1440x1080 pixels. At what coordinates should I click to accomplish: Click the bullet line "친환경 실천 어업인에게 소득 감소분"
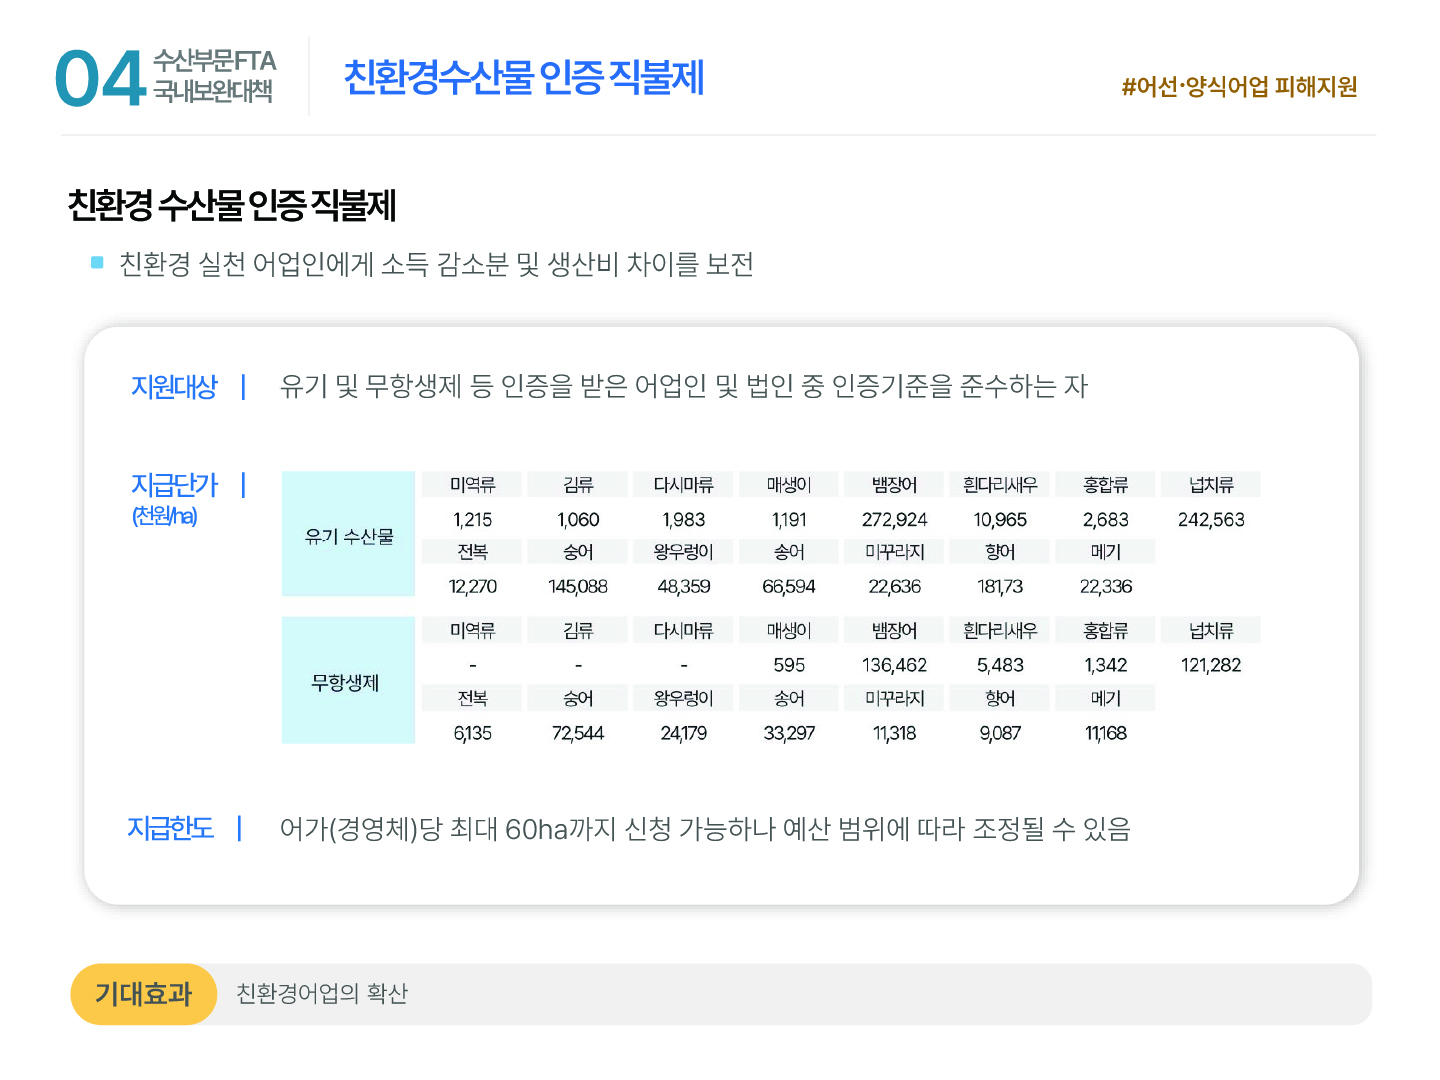coord(436,264)
